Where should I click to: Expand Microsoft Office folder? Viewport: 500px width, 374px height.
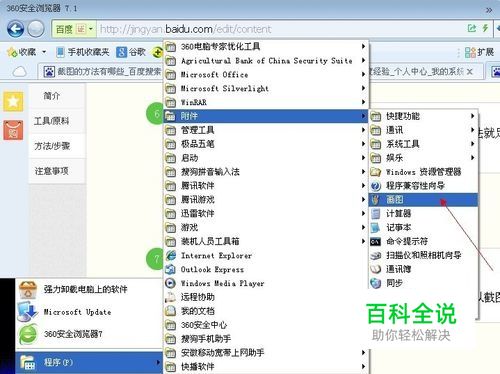(x=266, y=74)
